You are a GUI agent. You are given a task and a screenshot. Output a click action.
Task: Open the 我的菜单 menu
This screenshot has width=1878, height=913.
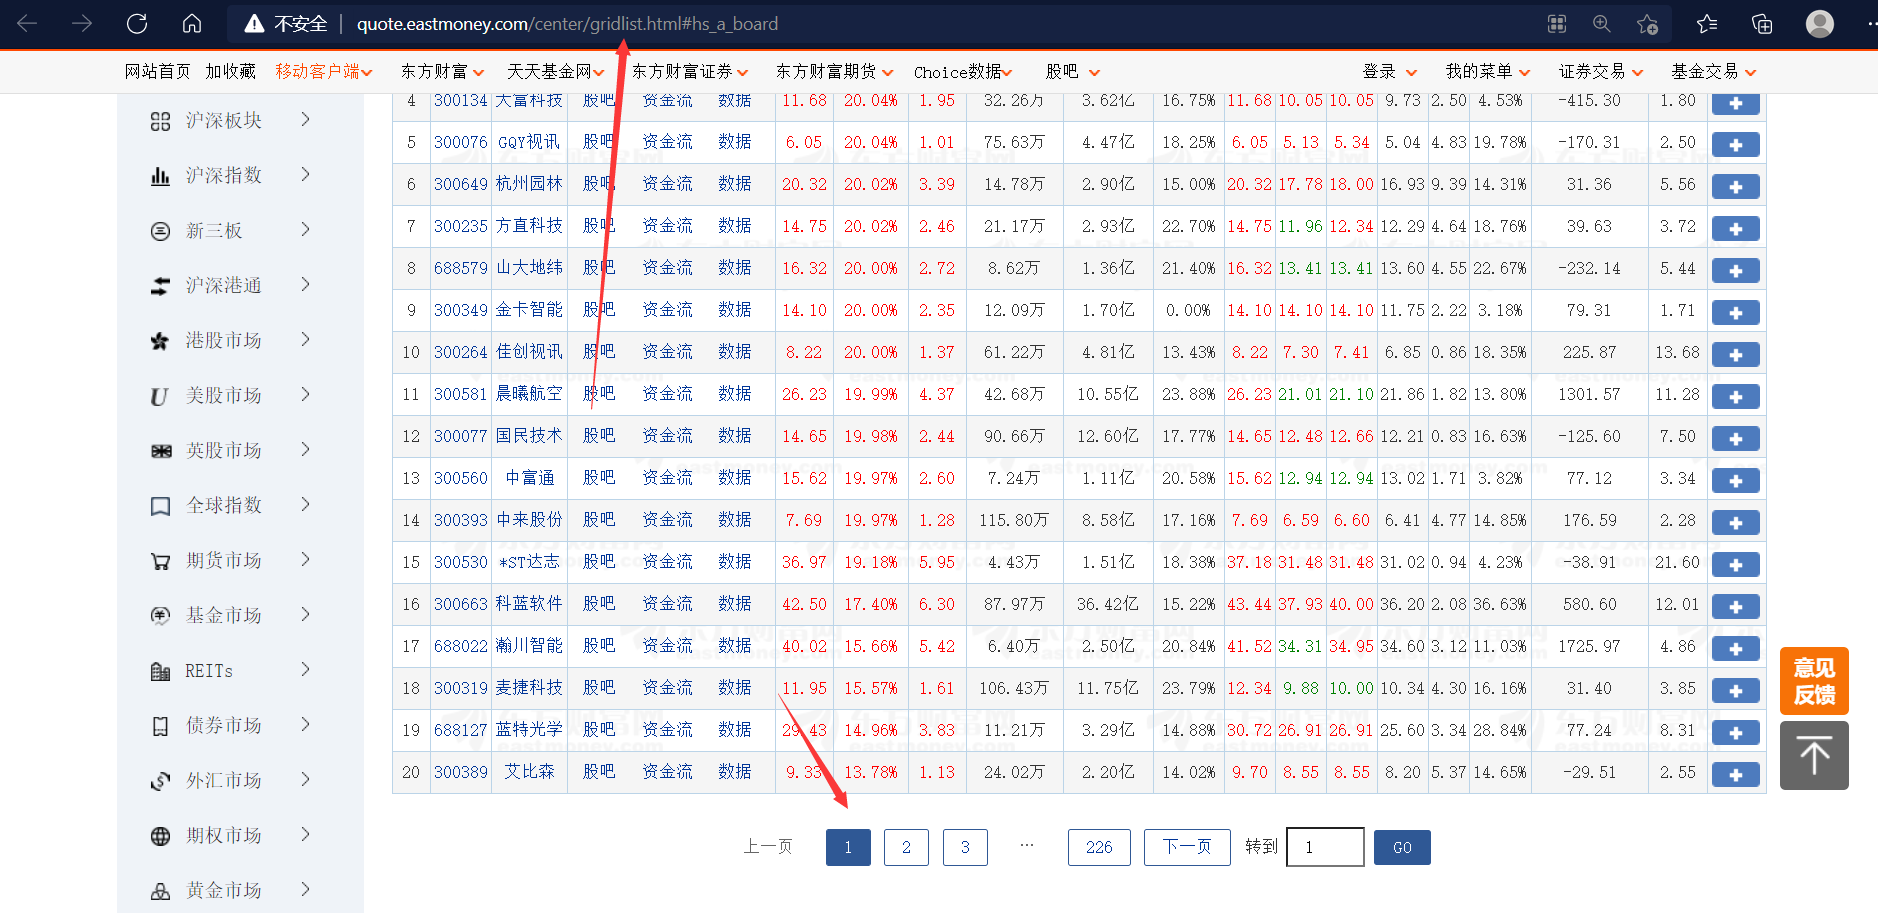1488,72
